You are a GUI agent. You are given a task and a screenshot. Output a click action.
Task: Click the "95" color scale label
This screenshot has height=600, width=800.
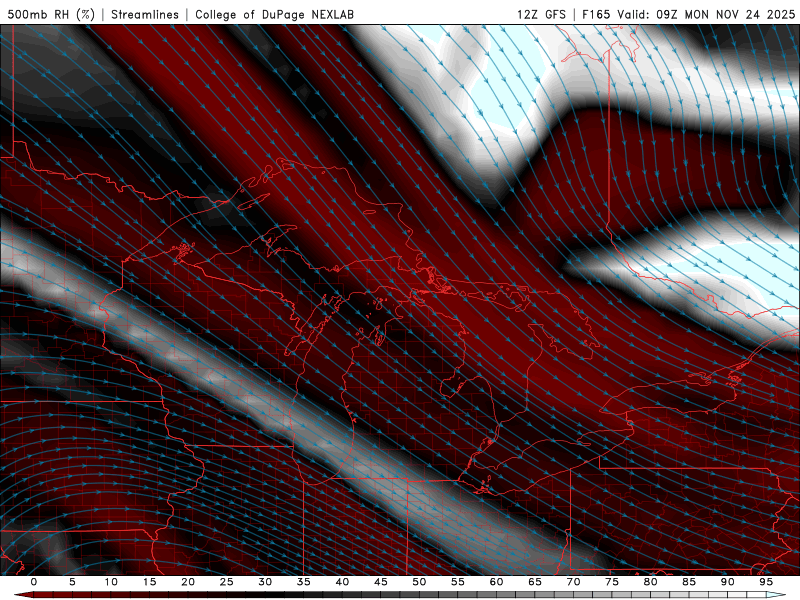(x=765, y=582)
